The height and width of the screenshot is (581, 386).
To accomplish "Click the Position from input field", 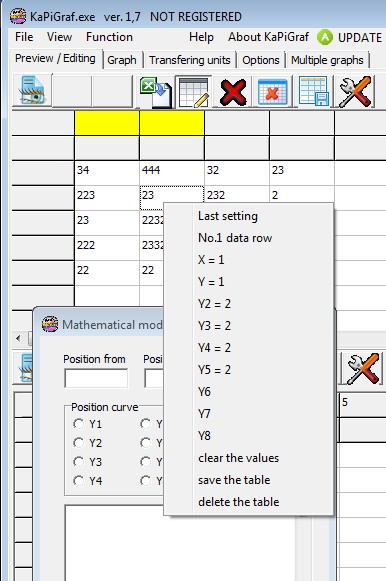I will click(96, 378).
